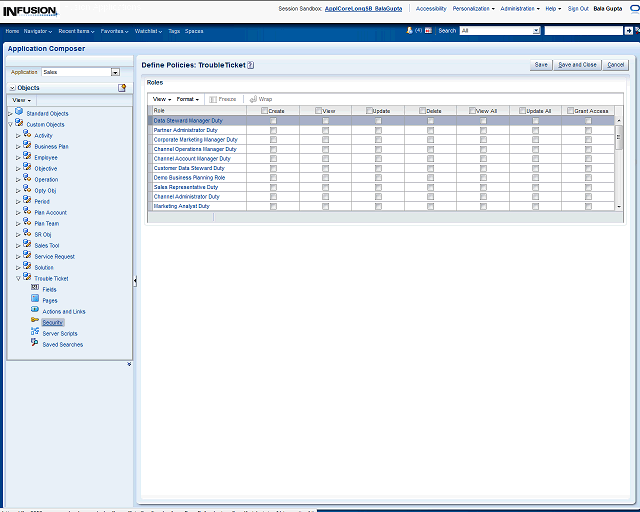This screenshot has height=512, width=640.
Task: Check the Create column header checkbox
Action: (x=265, y=111)
